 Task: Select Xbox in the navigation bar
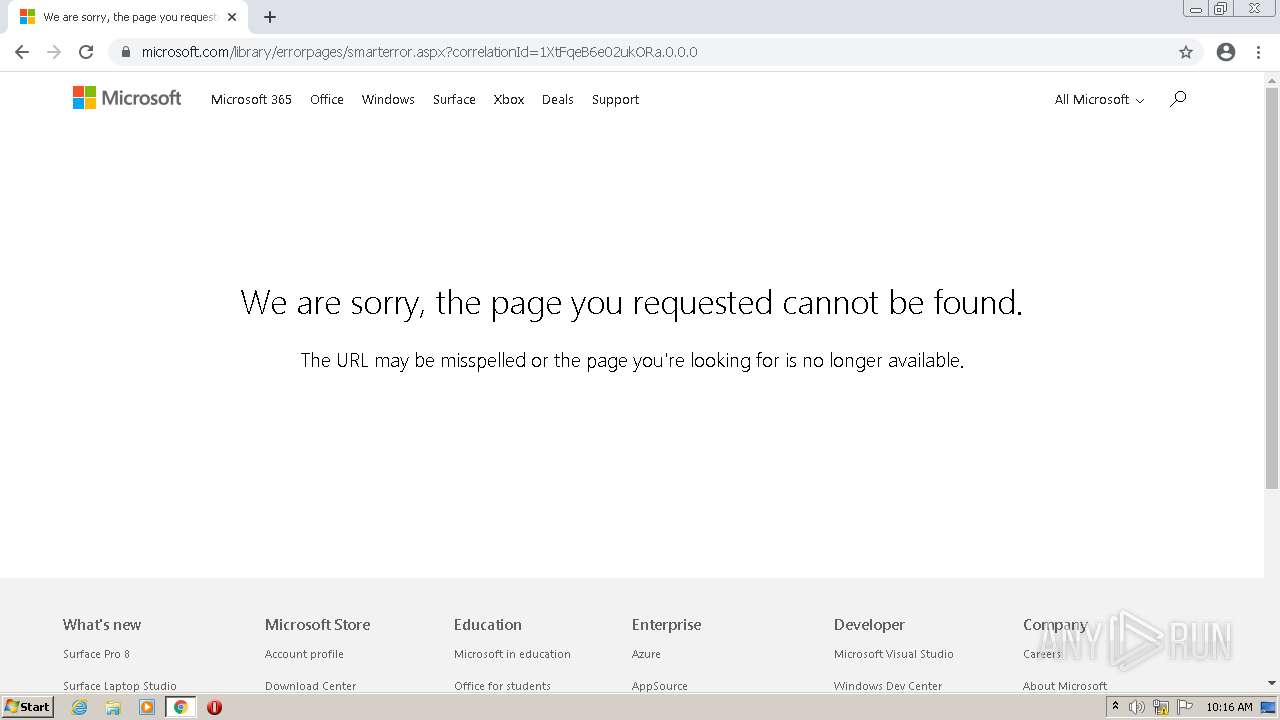[509, 99]
